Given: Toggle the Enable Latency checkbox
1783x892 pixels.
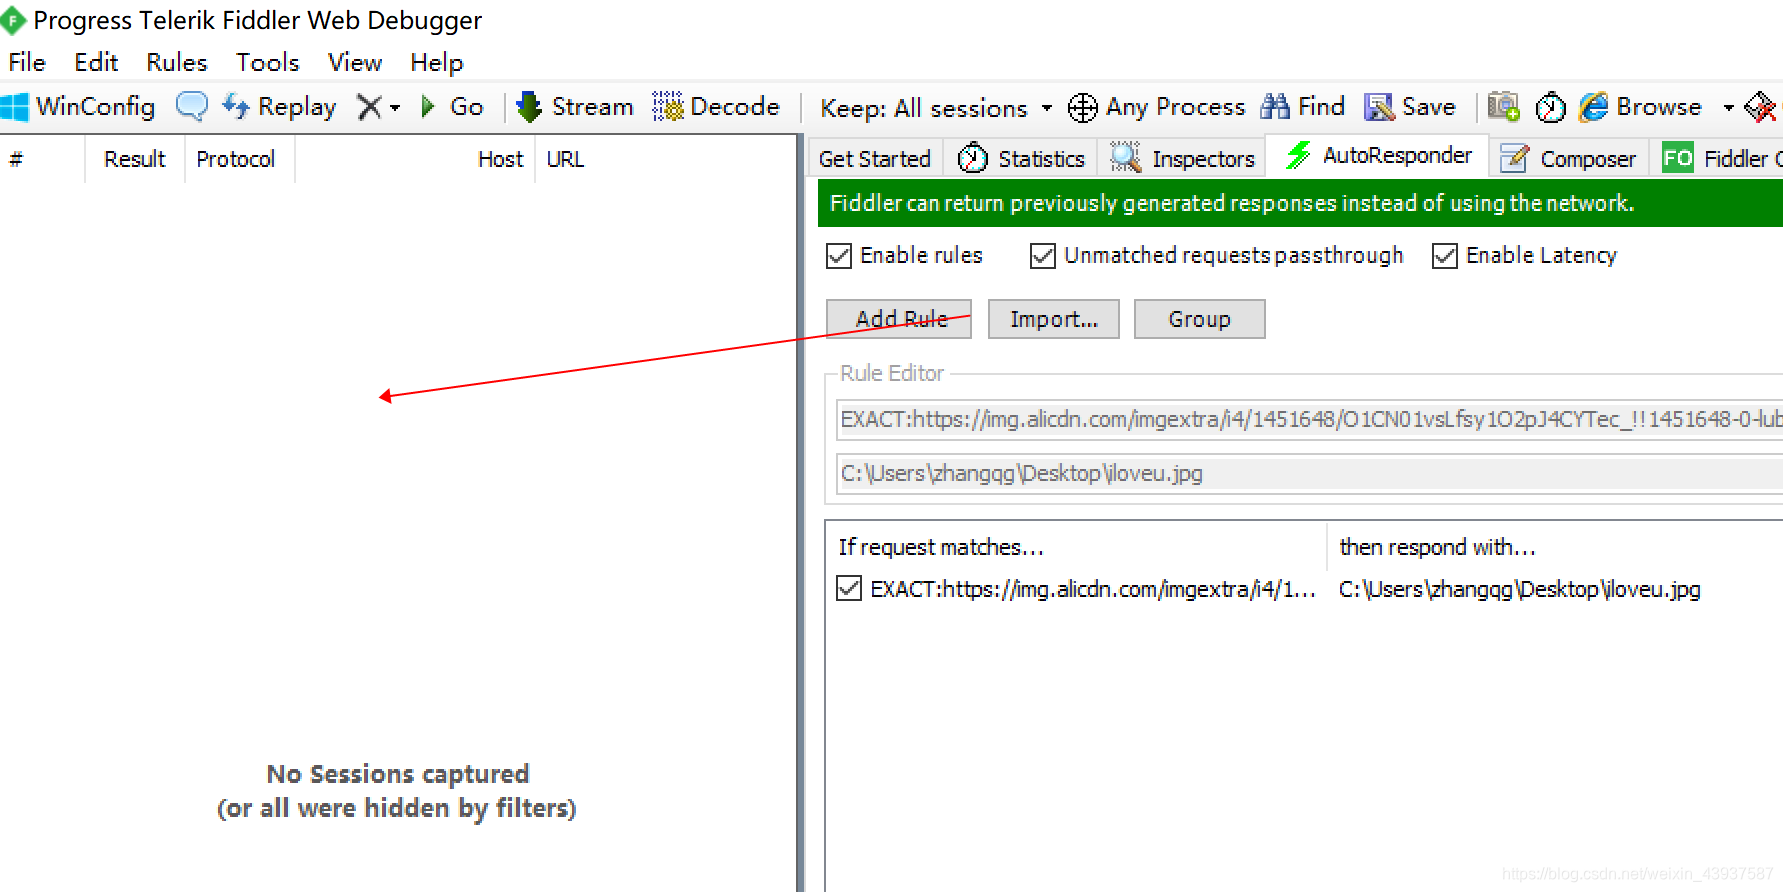Looking at the screenshot, I should pyautogui.click(x=1445, y=256).
